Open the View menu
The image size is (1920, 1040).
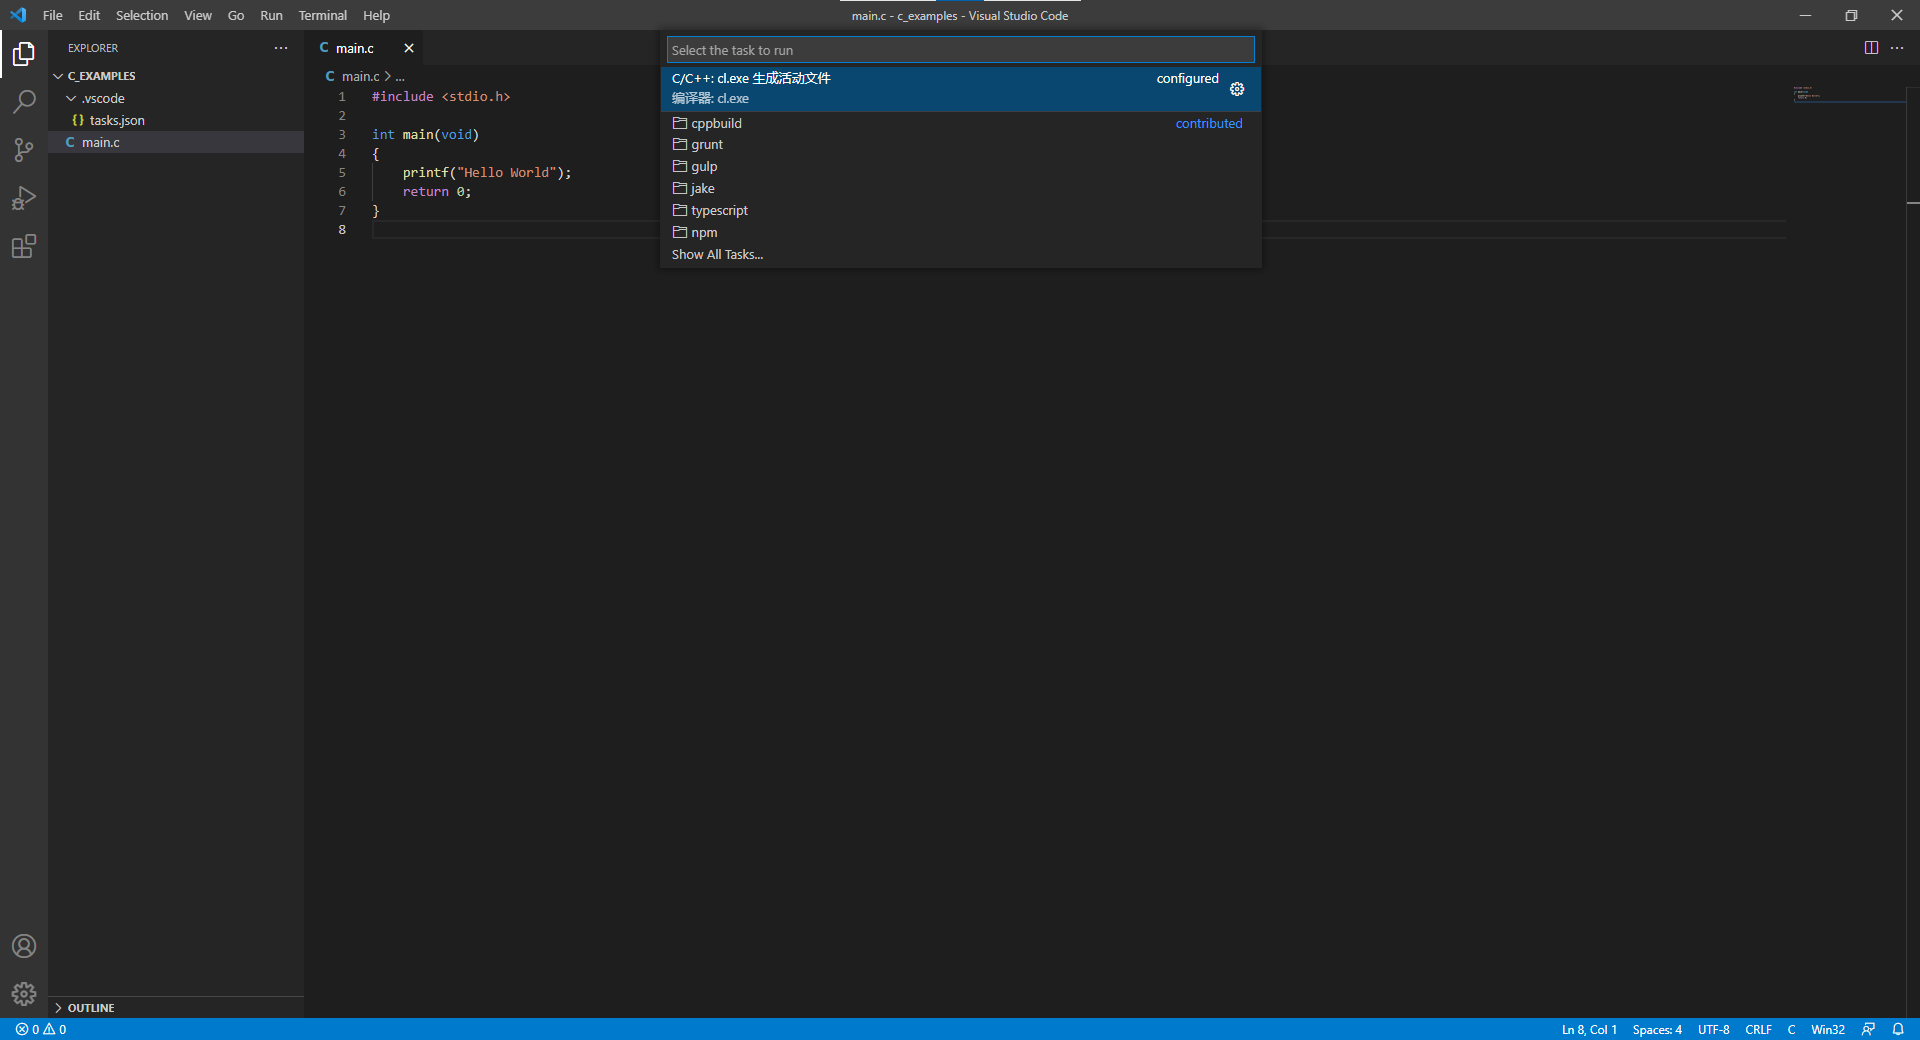(198, 15)
